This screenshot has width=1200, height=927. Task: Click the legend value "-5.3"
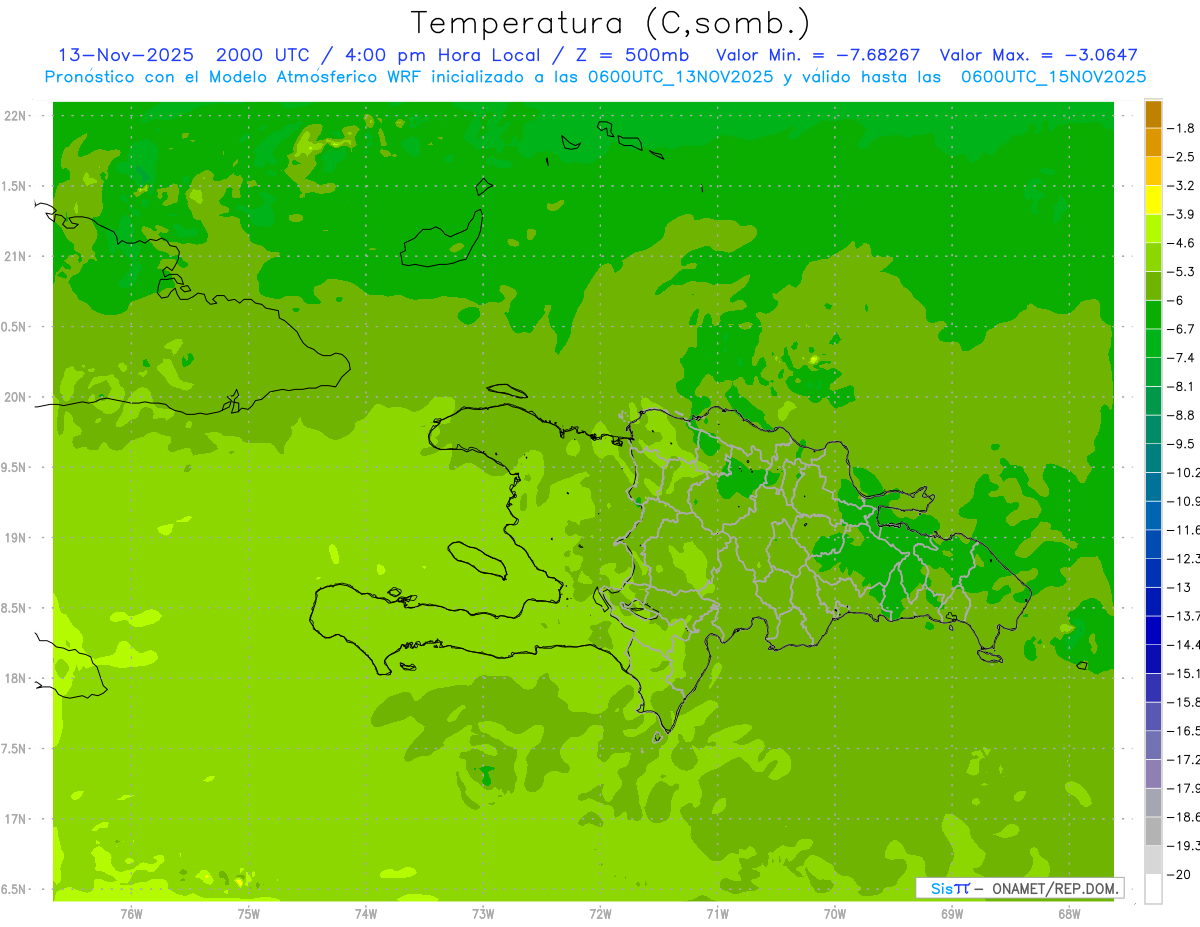[x=1181, y=271]
